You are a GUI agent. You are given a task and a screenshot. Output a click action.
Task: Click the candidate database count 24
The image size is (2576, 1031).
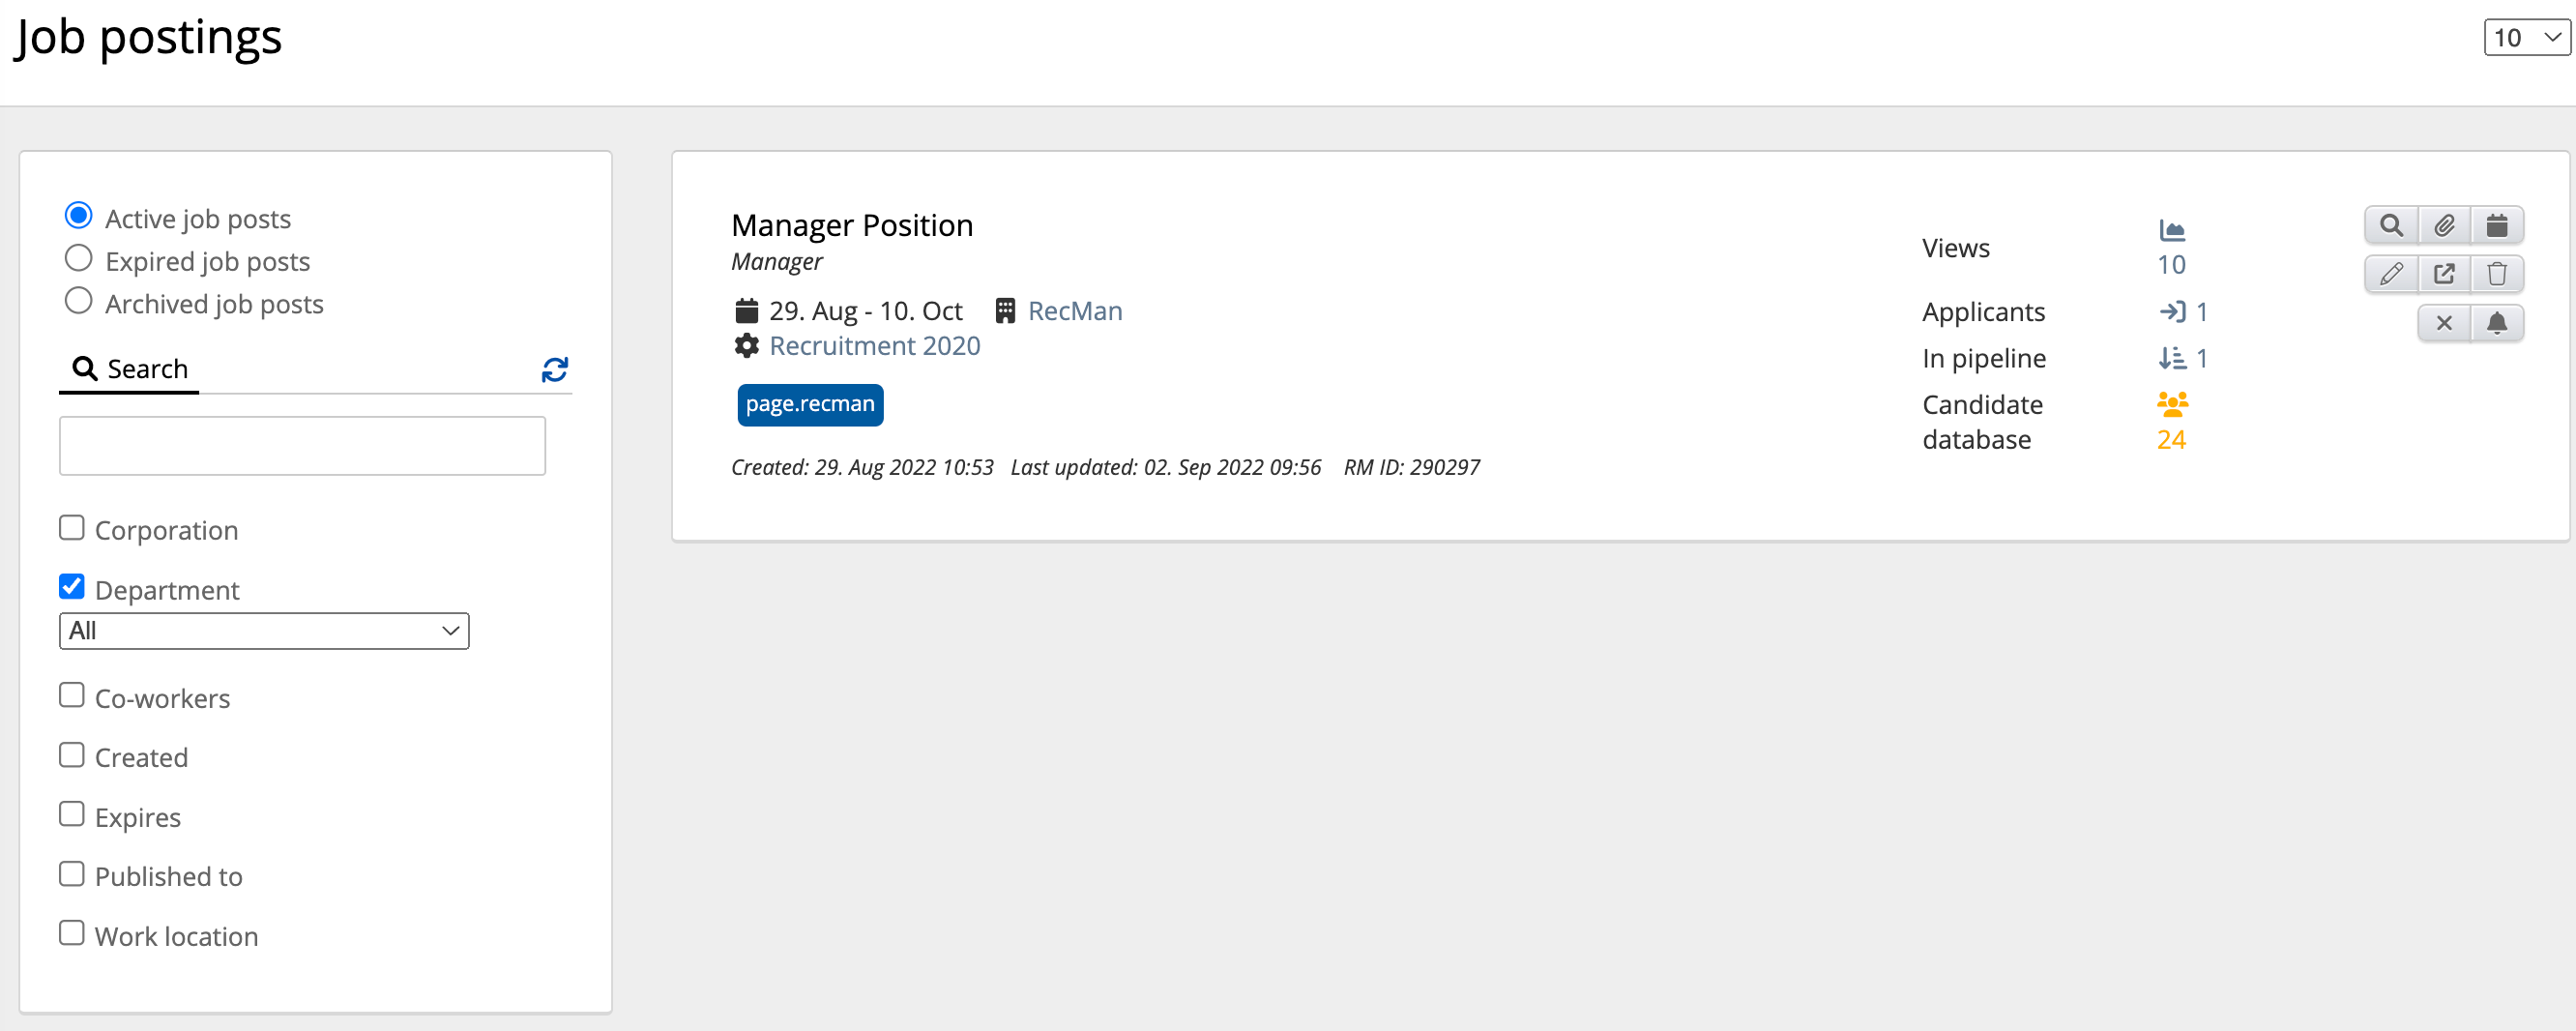[x=2171, y=440]
